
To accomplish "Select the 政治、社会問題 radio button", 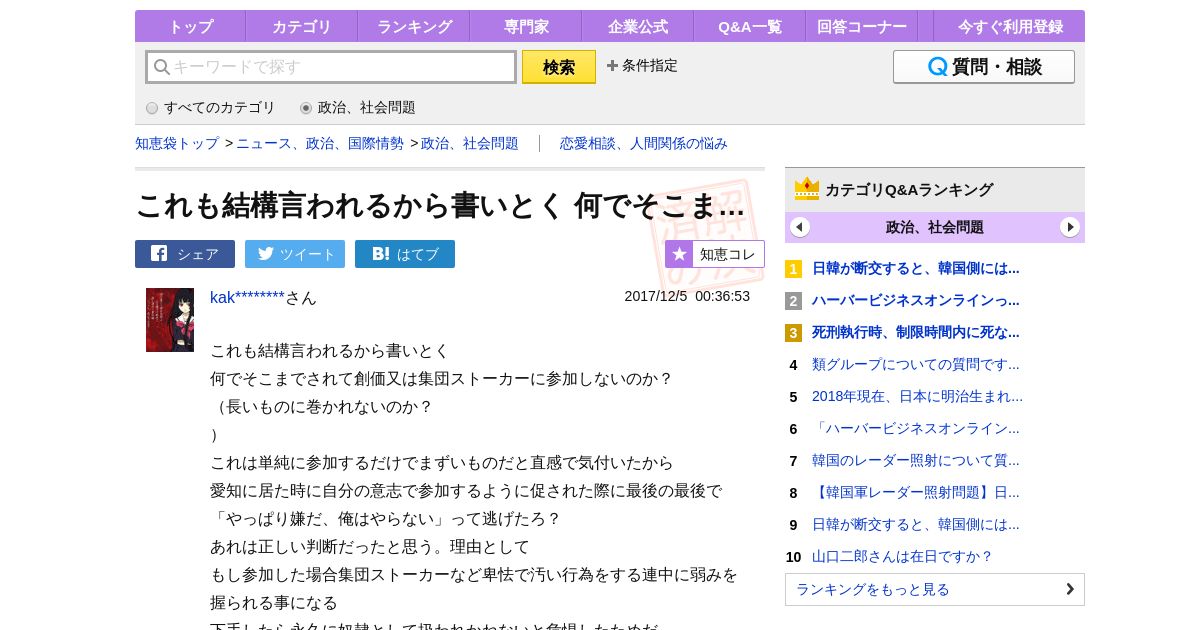I will pos(306,108).
